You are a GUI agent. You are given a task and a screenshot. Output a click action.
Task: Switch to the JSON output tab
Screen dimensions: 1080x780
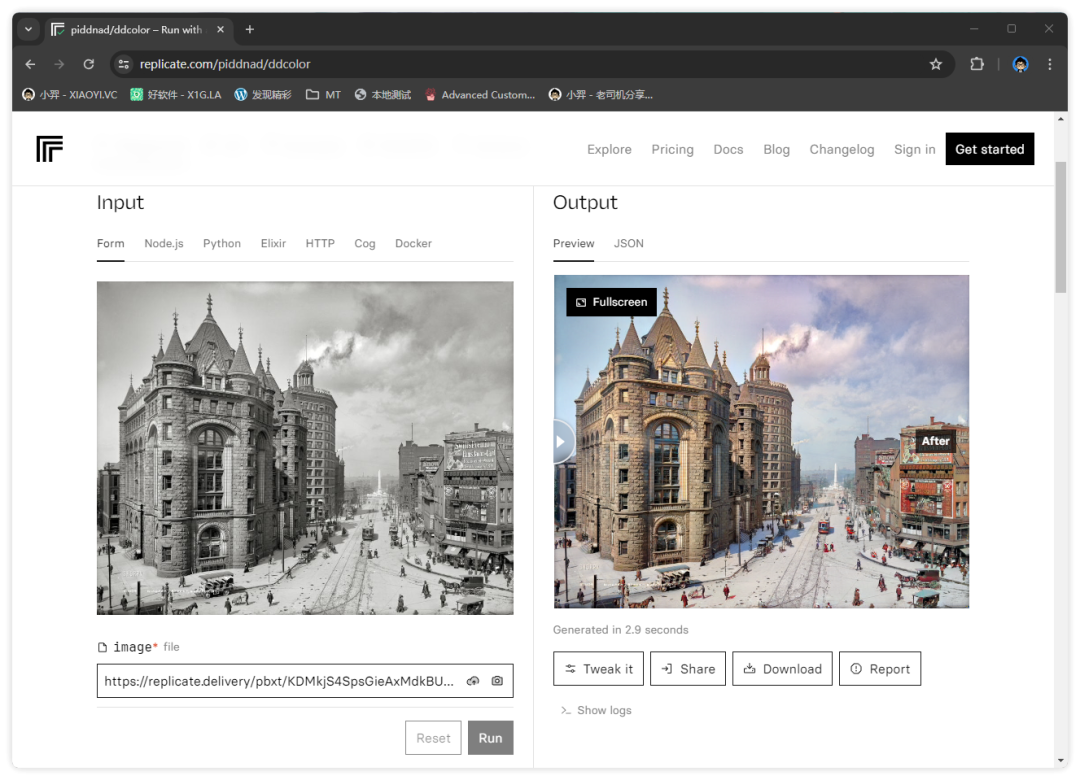628,243
